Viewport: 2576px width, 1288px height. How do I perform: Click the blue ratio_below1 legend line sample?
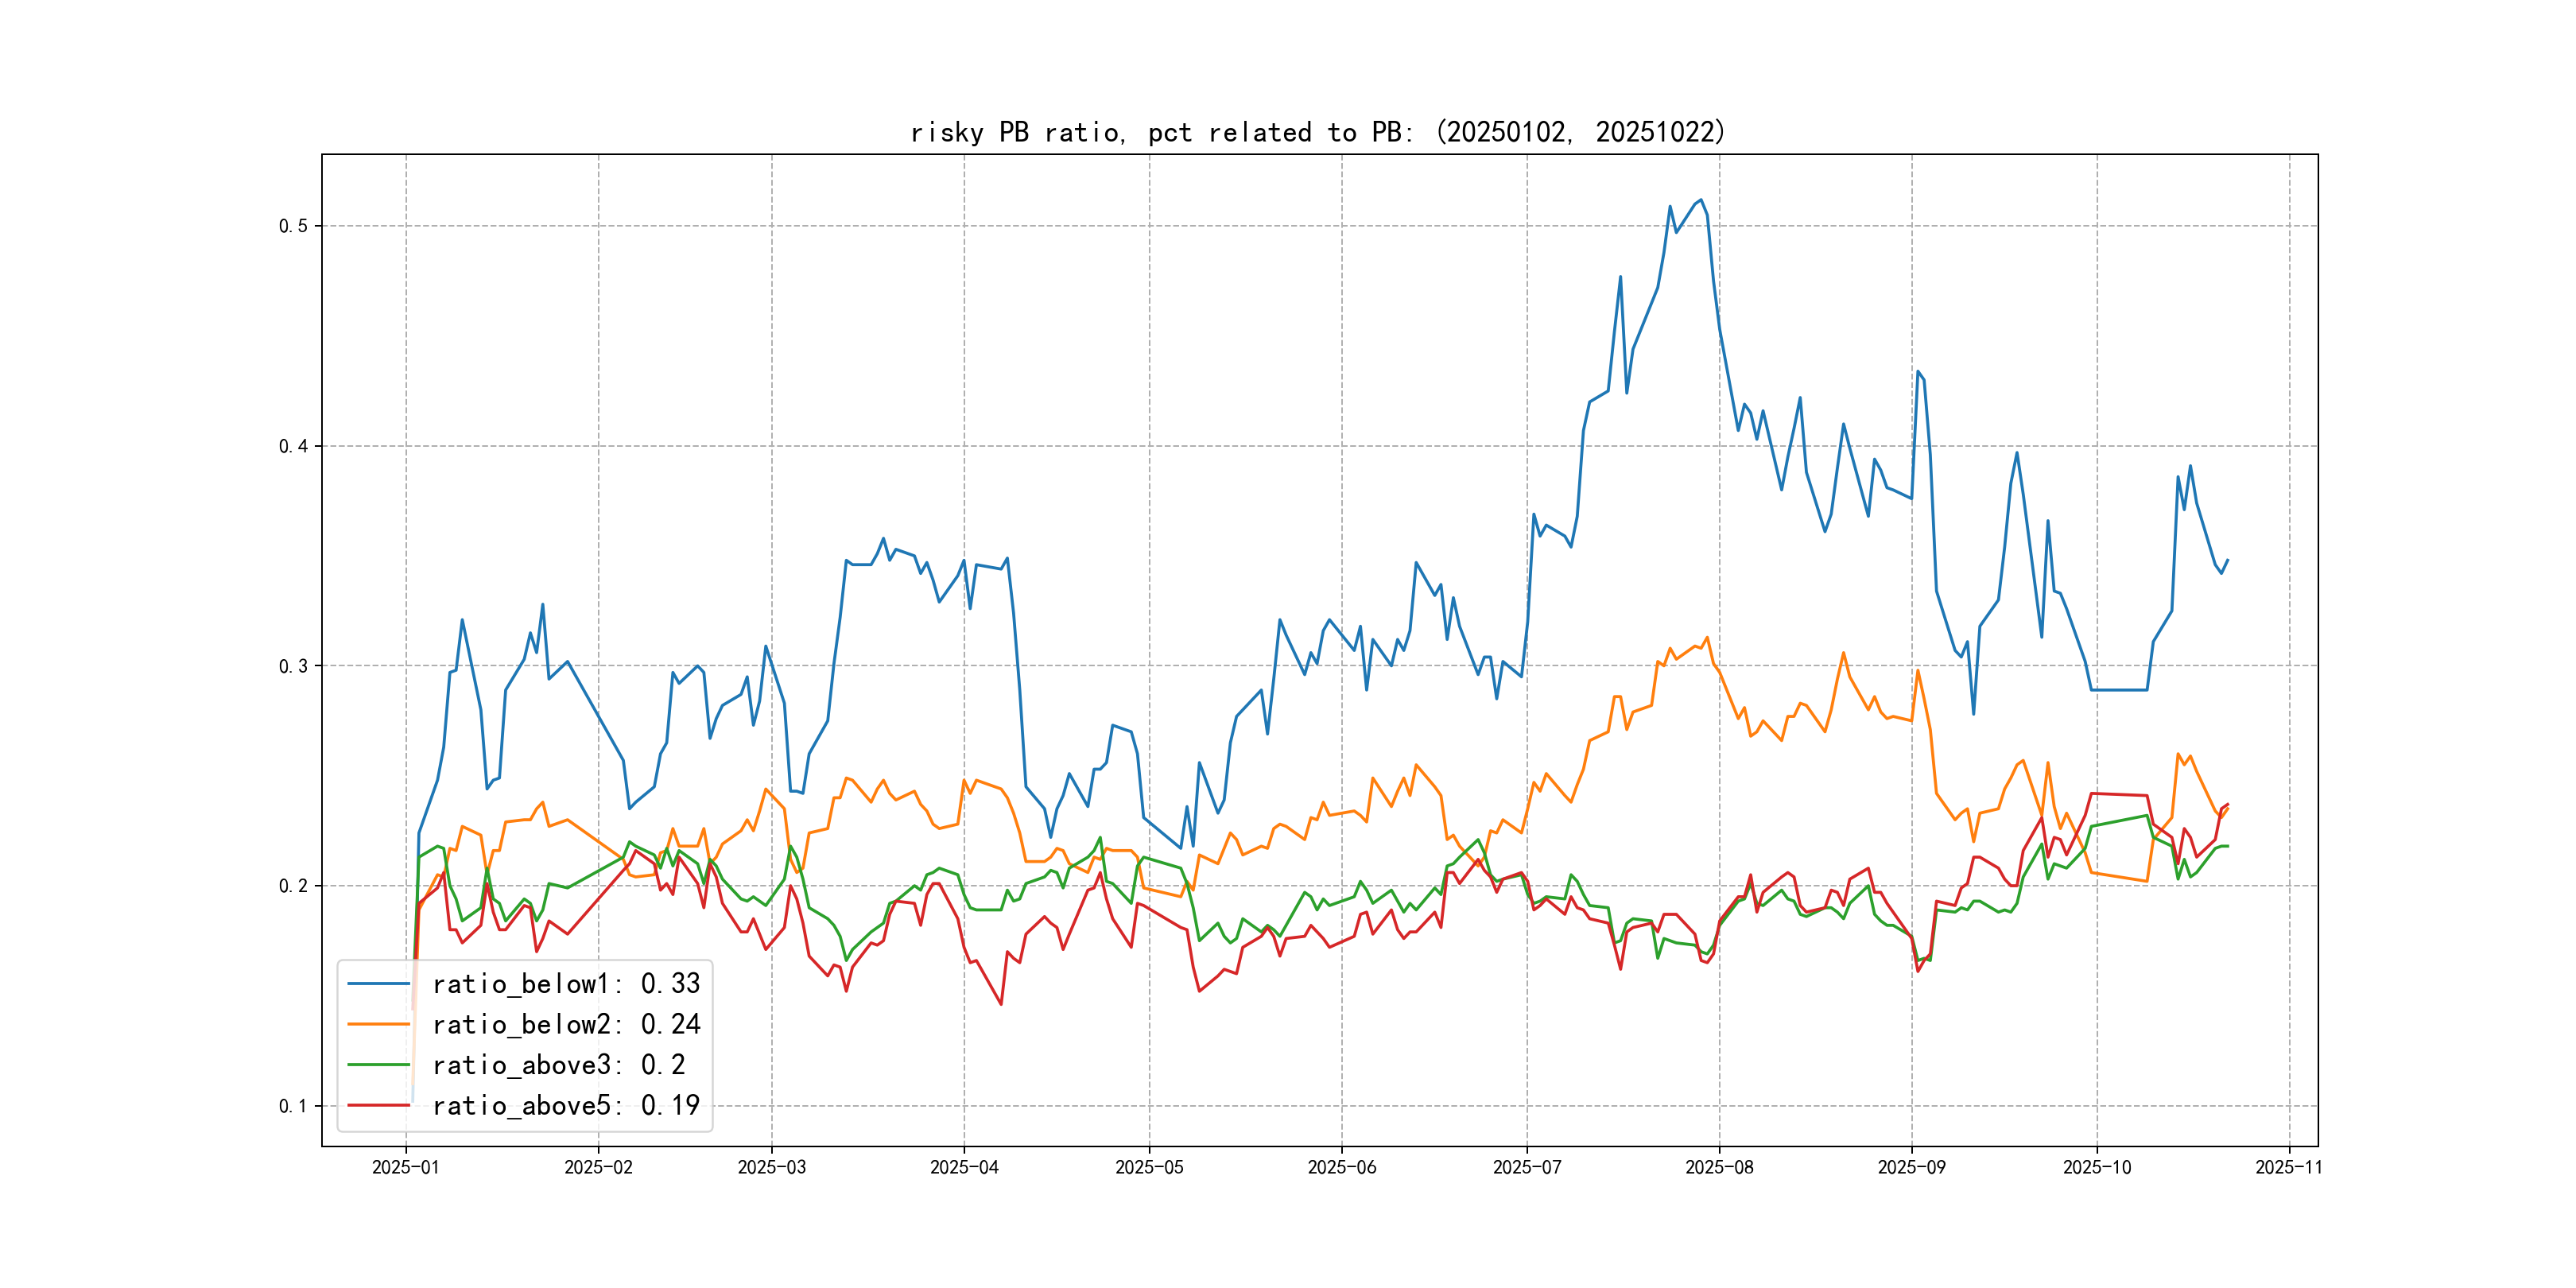point(378,984)
